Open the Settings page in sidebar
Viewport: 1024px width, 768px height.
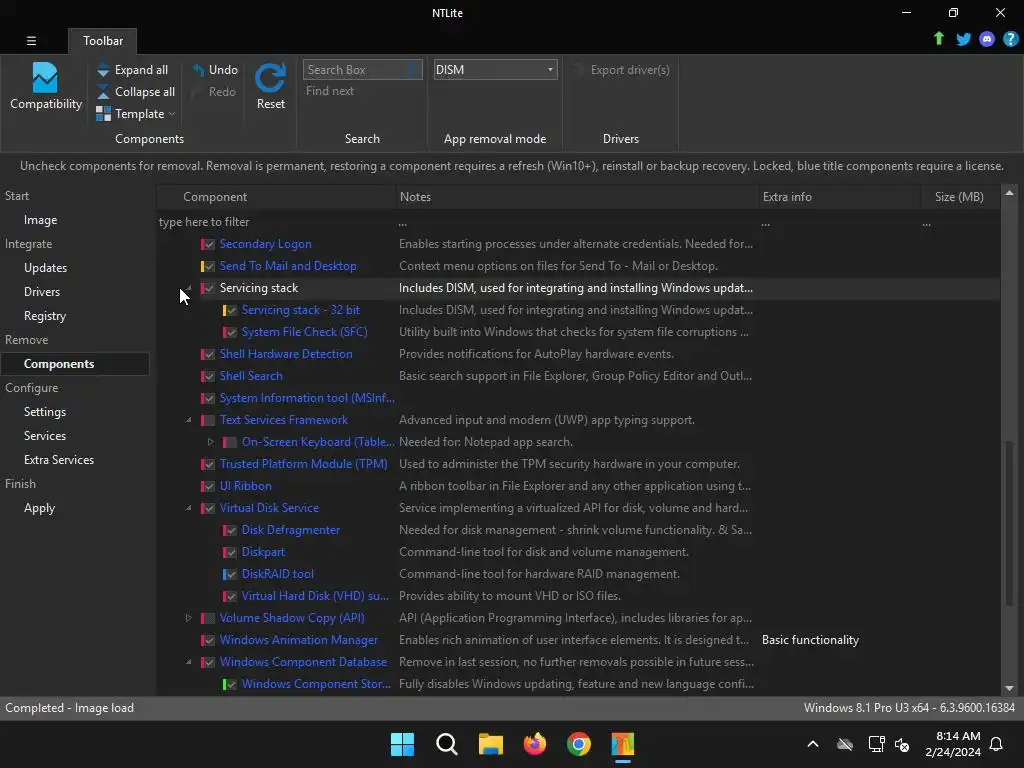[x=44, y=411]
